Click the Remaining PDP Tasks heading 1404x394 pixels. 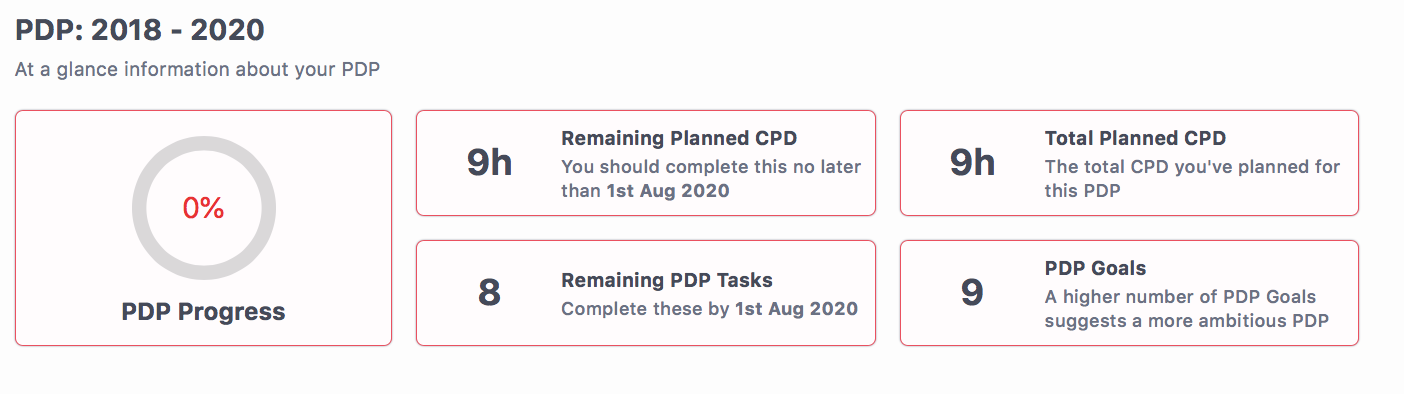667,281
